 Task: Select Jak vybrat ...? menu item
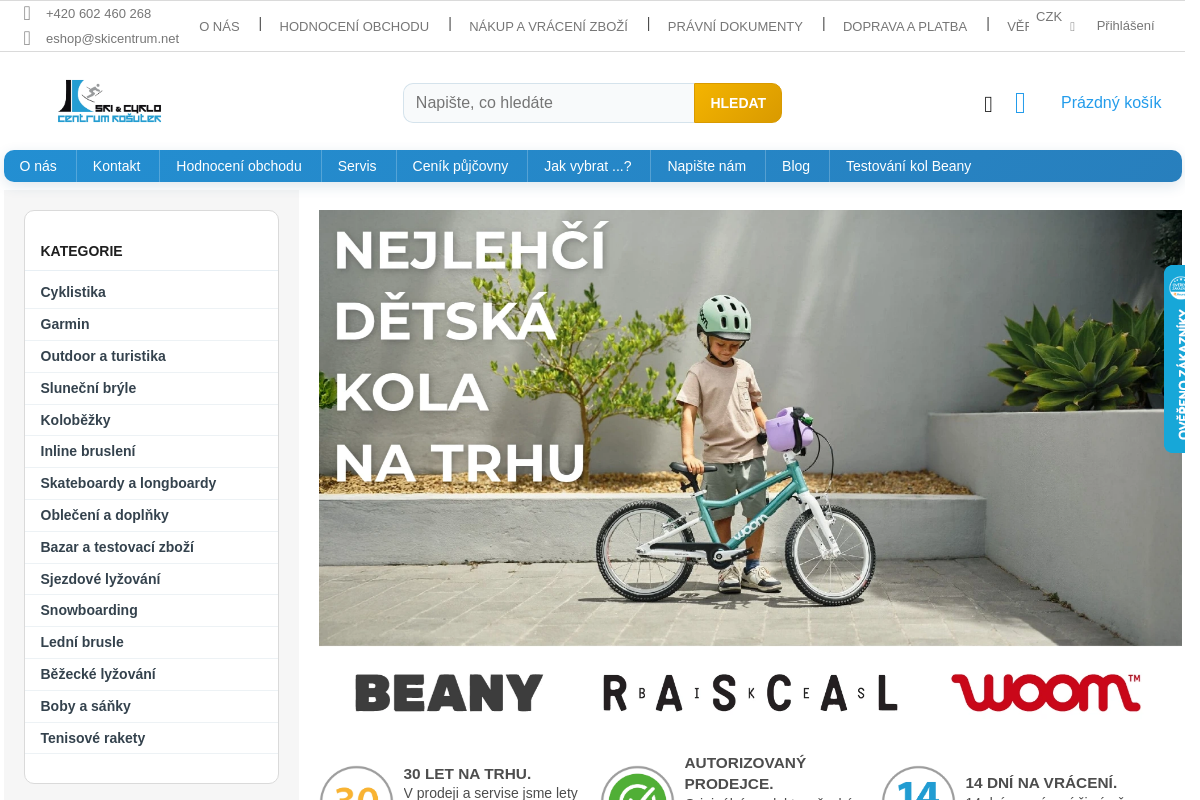click(588, 166)
